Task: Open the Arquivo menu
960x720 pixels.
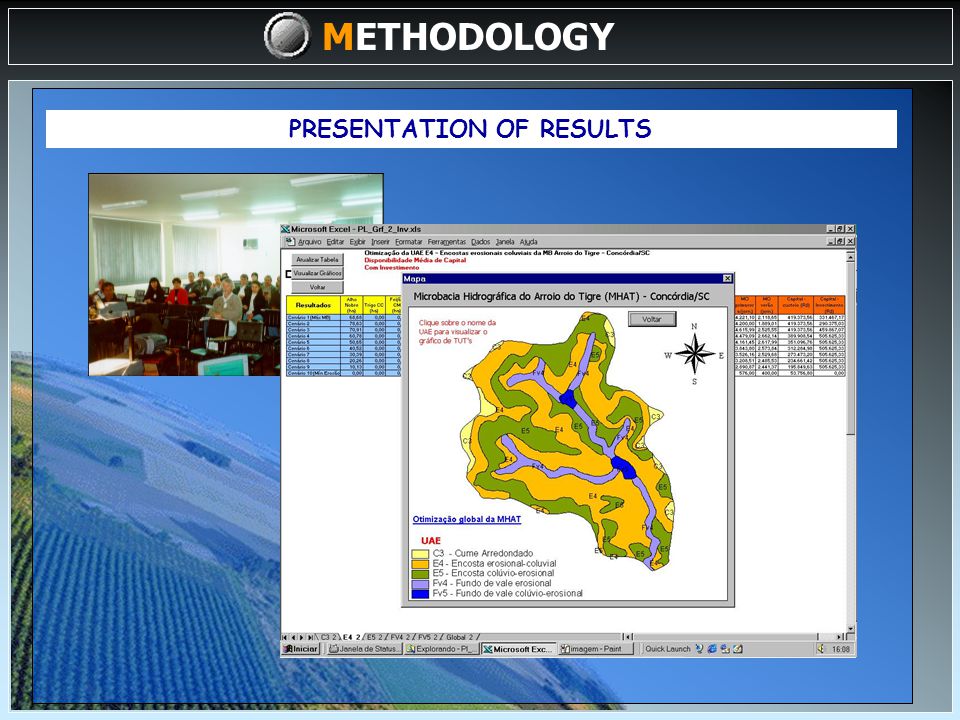Action: [309, 242]
